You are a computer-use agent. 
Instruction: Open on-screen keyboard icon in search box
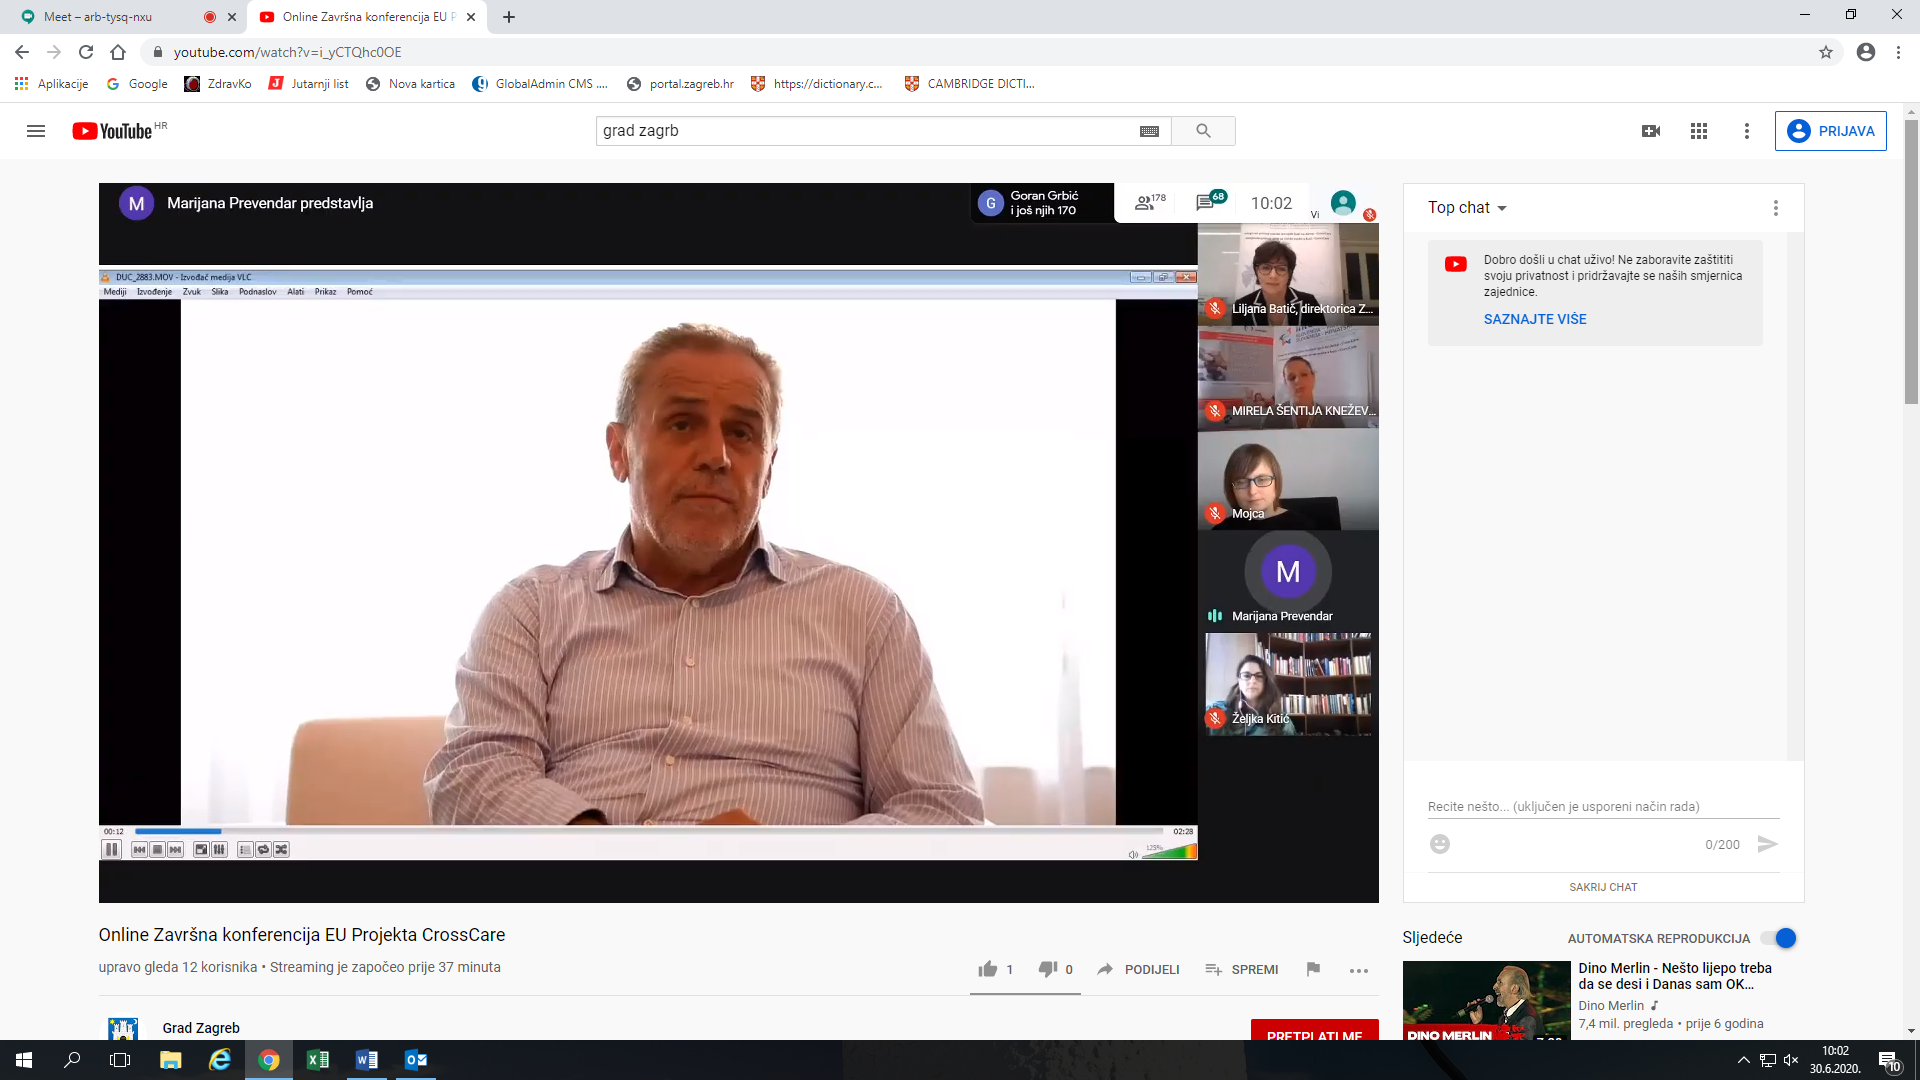pos(1149,131)
